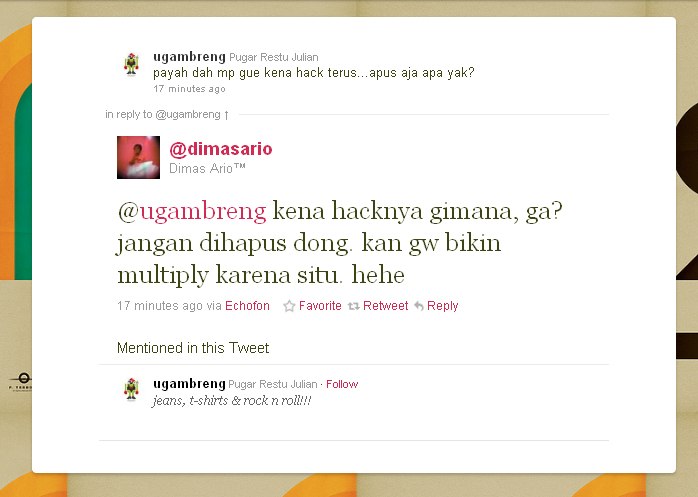Click the ugambreng username on the original tweet
Image resolution: width=698 pixels, height=497 pixels.
(x=189, y=57)
